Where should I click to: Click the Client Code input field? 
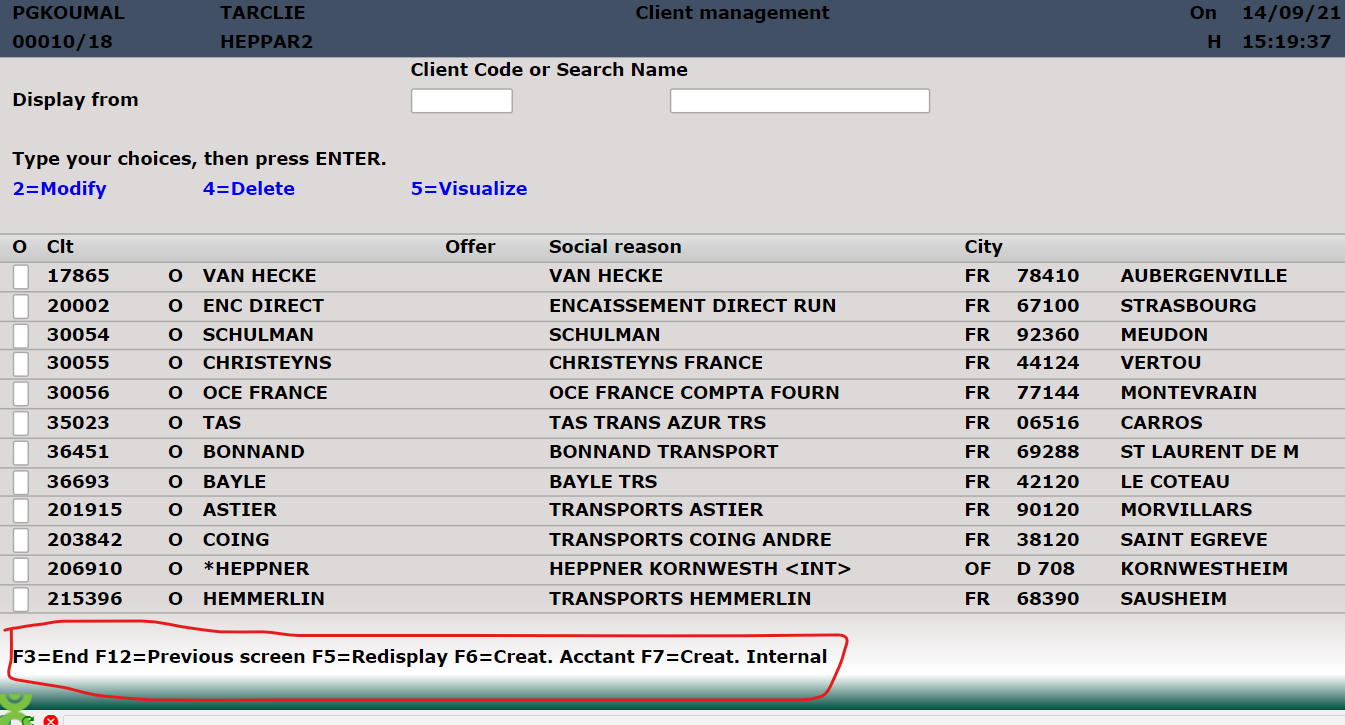(x=462, y=101)
